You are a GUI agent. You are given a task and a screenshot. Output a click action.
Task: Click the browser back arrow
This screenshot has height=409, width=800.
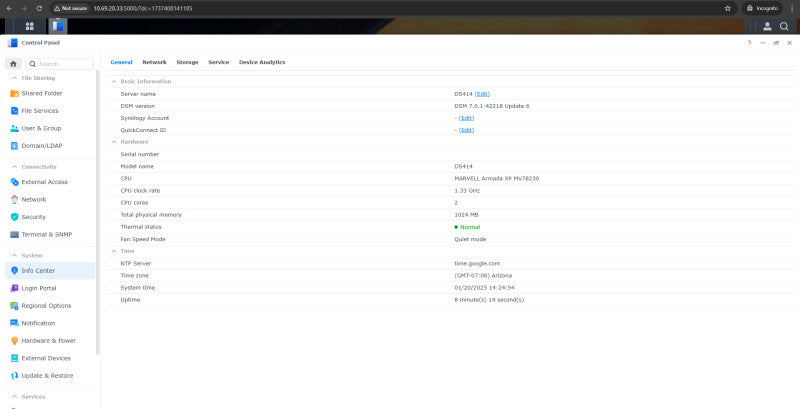9,8
